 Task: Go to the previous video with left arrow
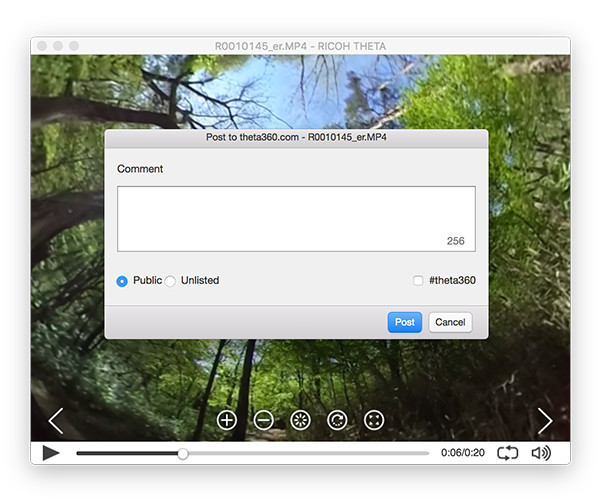pyautogui.click(x=56, y=420)
